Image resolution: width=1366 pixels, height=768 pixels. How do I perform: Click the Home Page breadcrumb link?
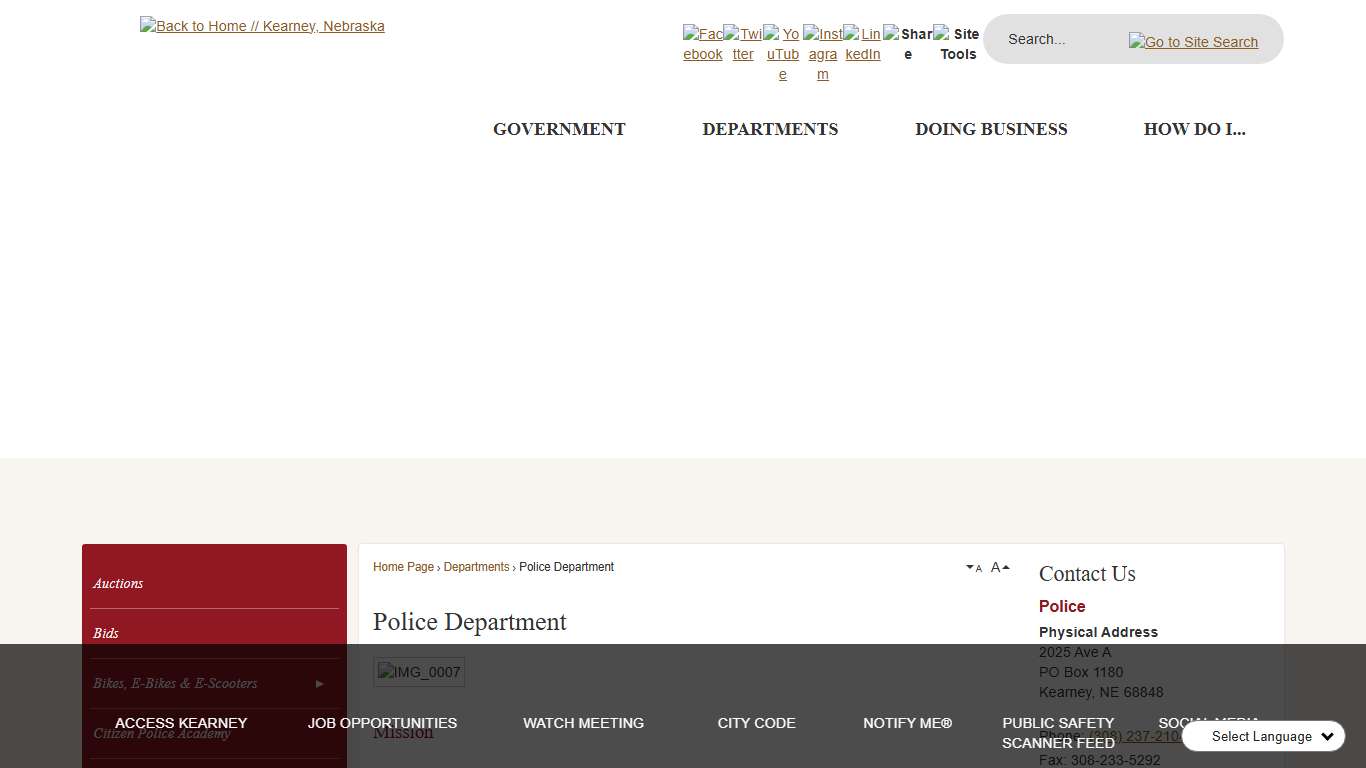pos(403,567)
